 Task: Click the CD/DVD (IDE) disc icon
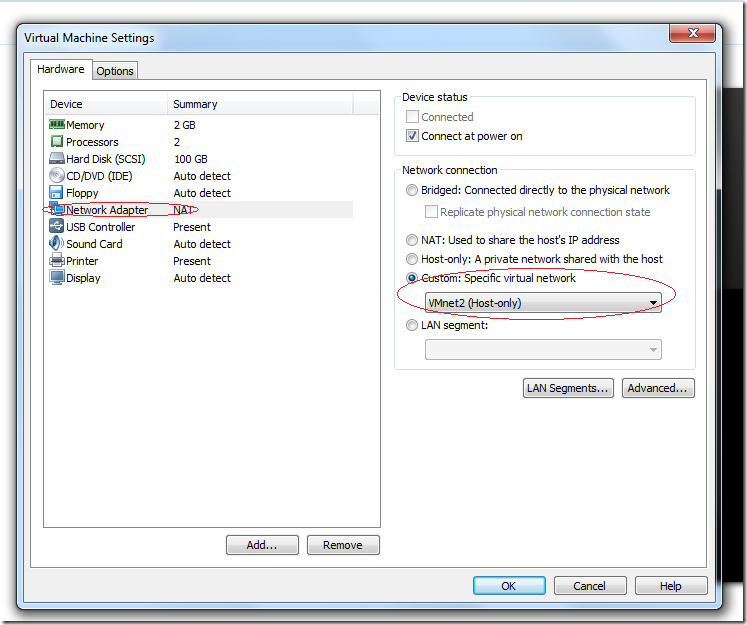pyautogui.click(x=57, y=176)
